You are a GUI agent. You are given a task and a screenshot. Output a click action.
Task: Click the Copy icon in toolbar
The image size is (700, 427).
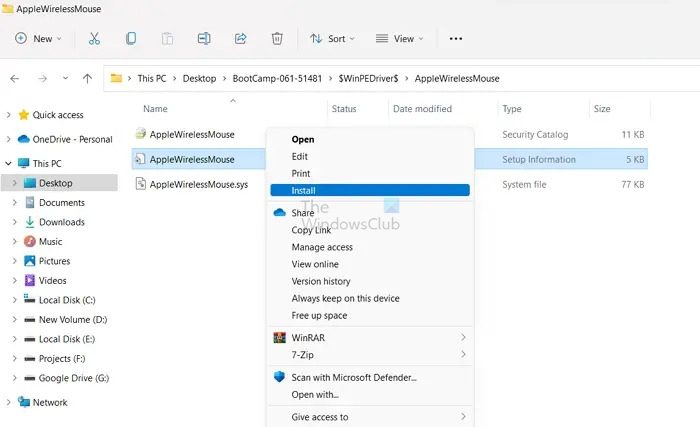[131, 39]
